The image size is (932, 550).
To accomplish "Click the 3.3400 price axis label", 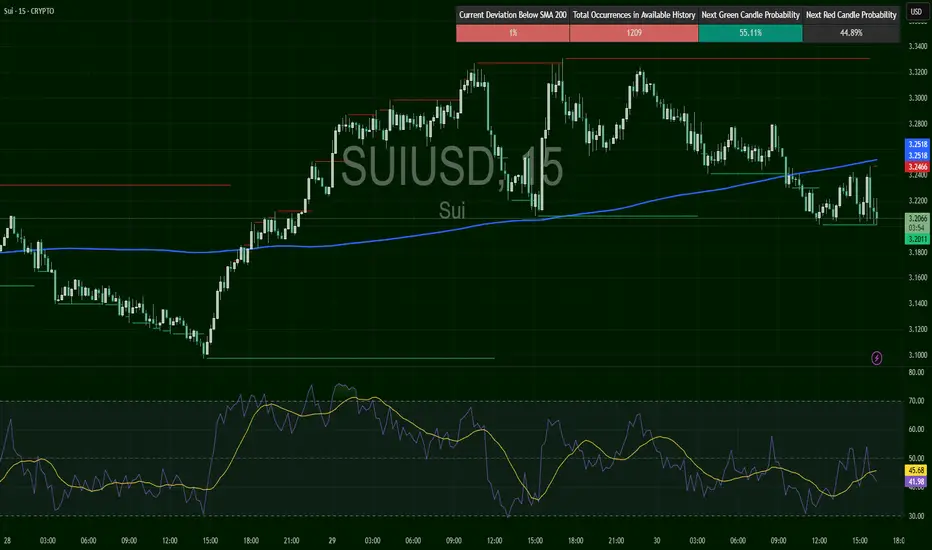I will 918,46.
